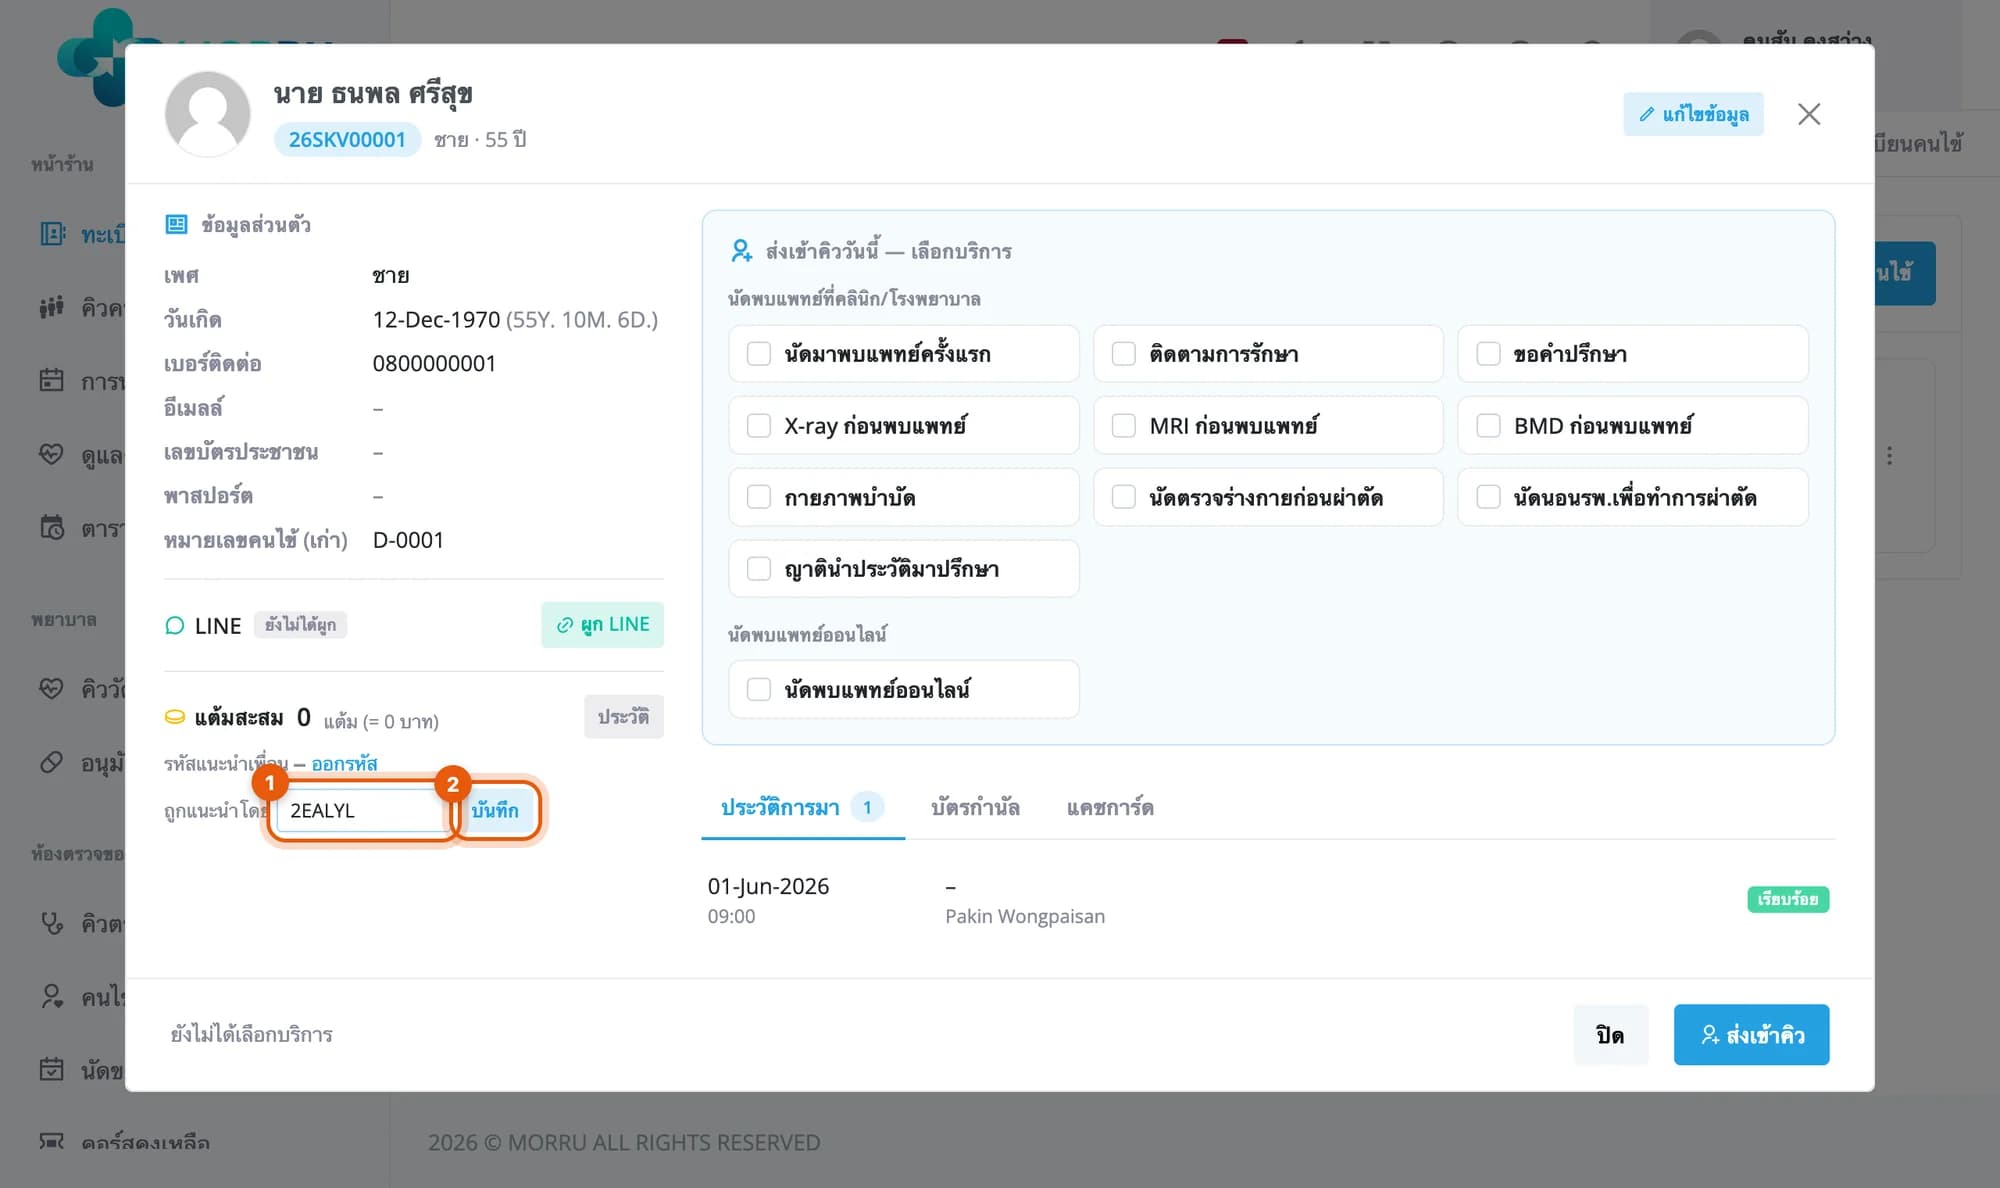Tick BMD ก่อนพบแพทย์ checkbox
Screen dimensions: 2000x1188
(1488, 426)
